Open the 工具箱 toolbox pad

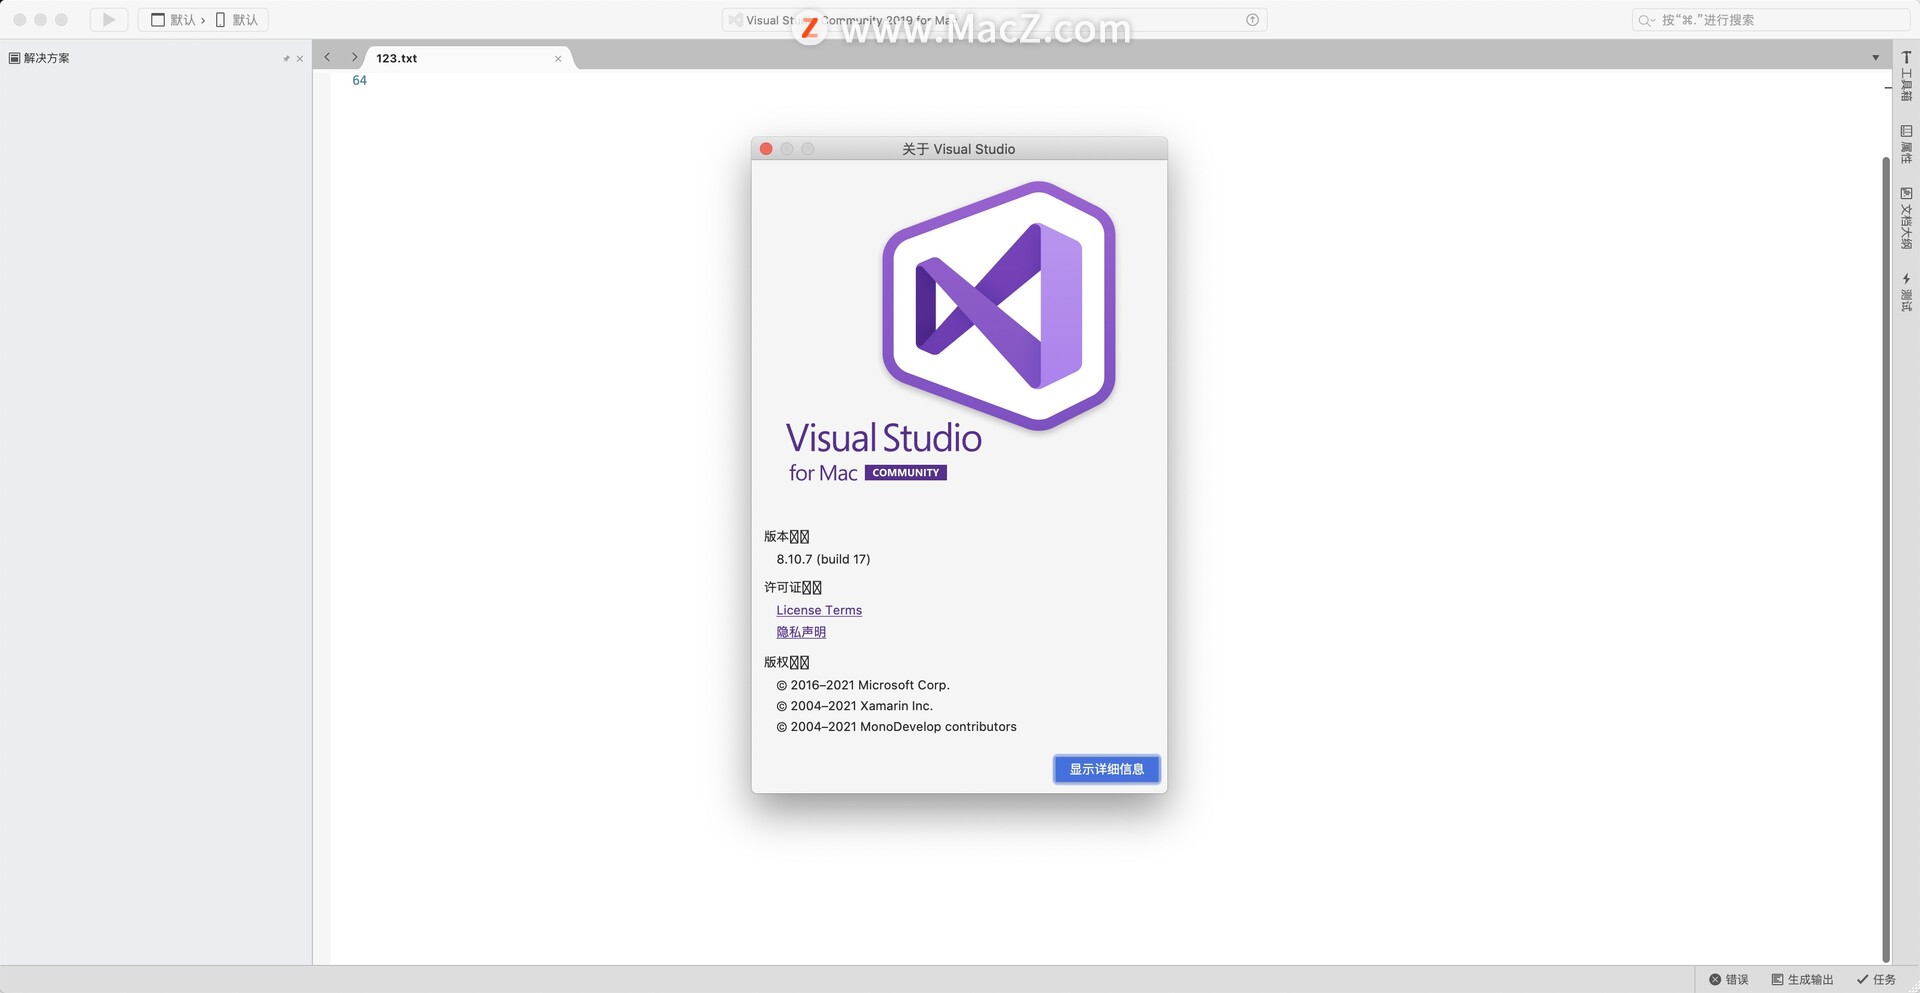coord(1906,76)
